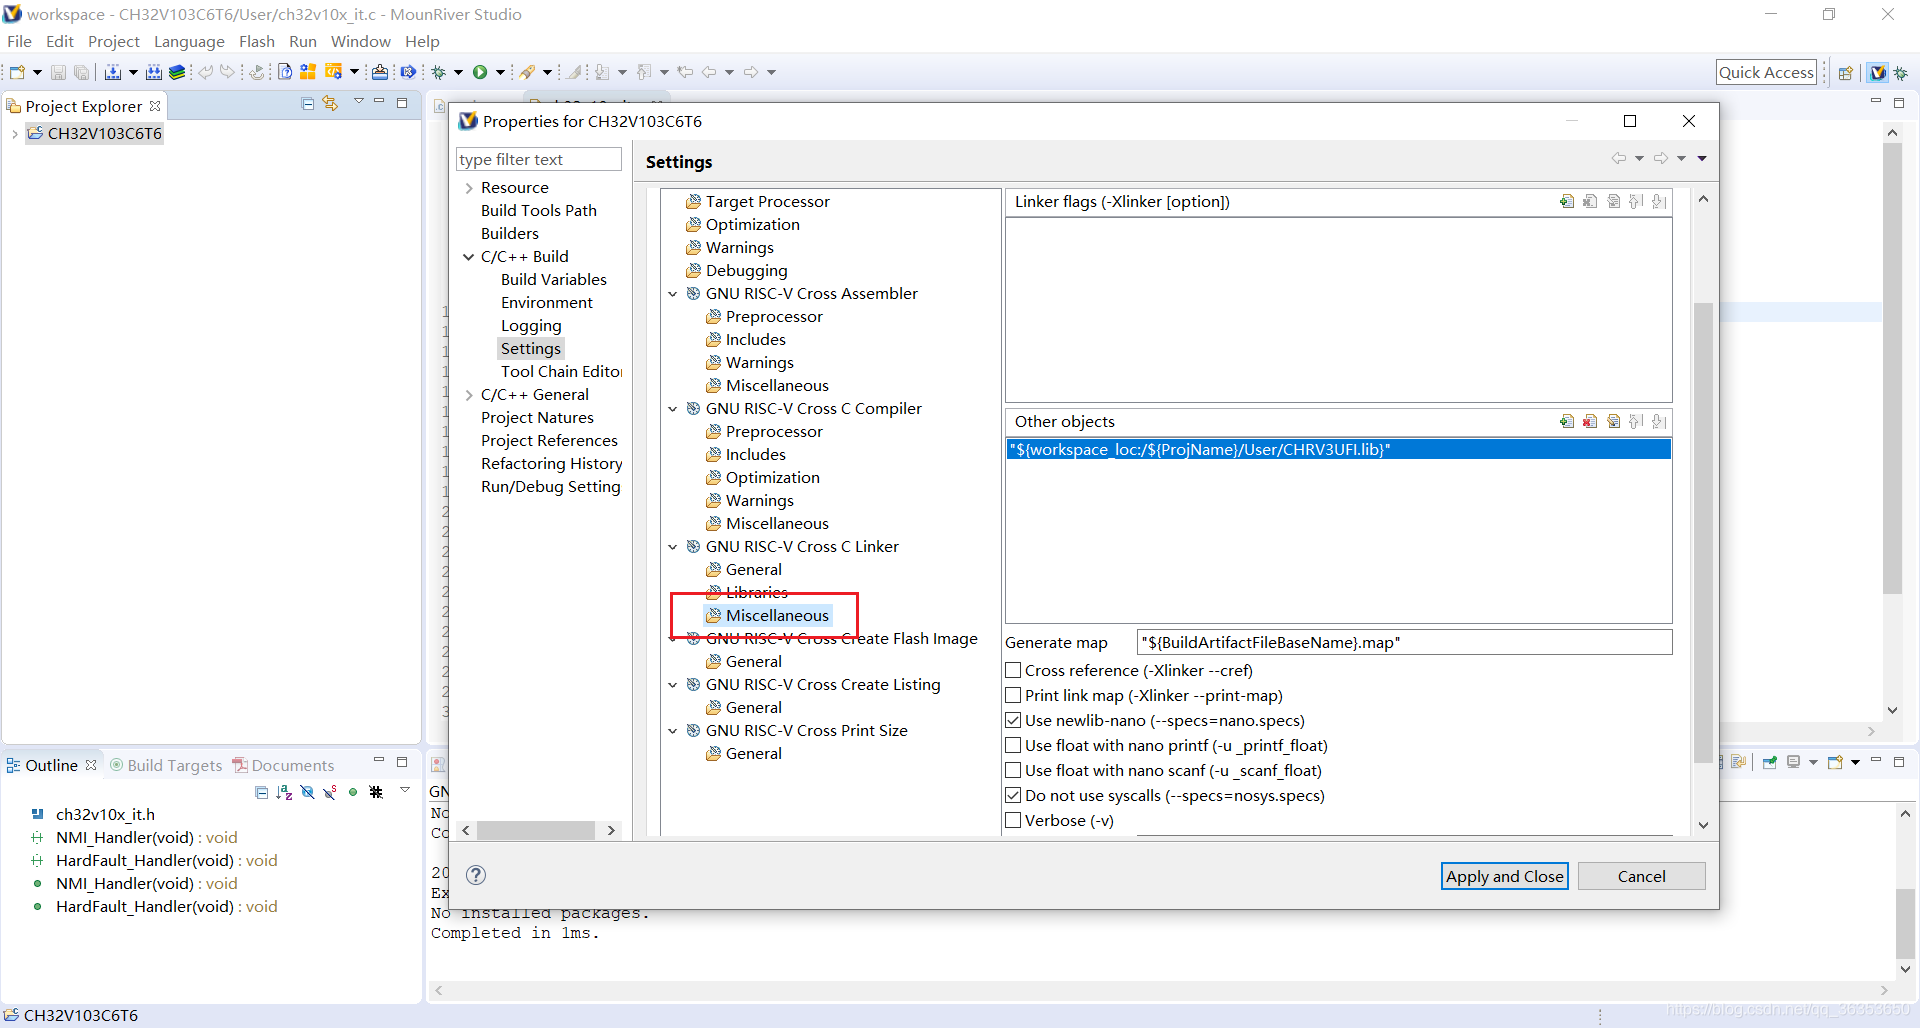Click the stacked layers icon in main toolbar
Screen dimensions: 1920x1028
click(x=177, y=72)
